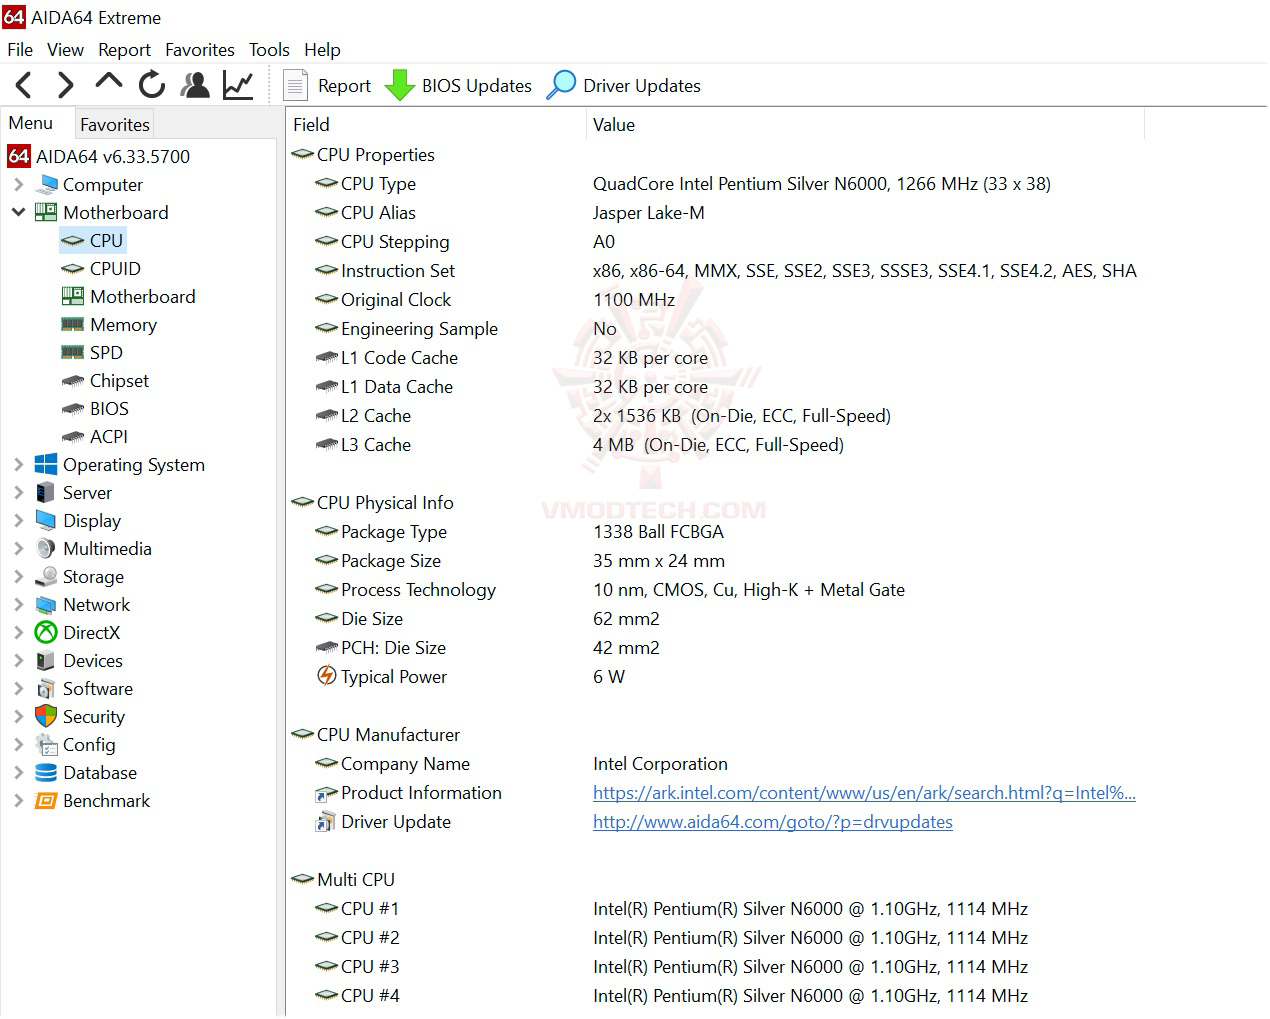
Task: Go up one level with the up arrow
Action: tap(109, 84)
